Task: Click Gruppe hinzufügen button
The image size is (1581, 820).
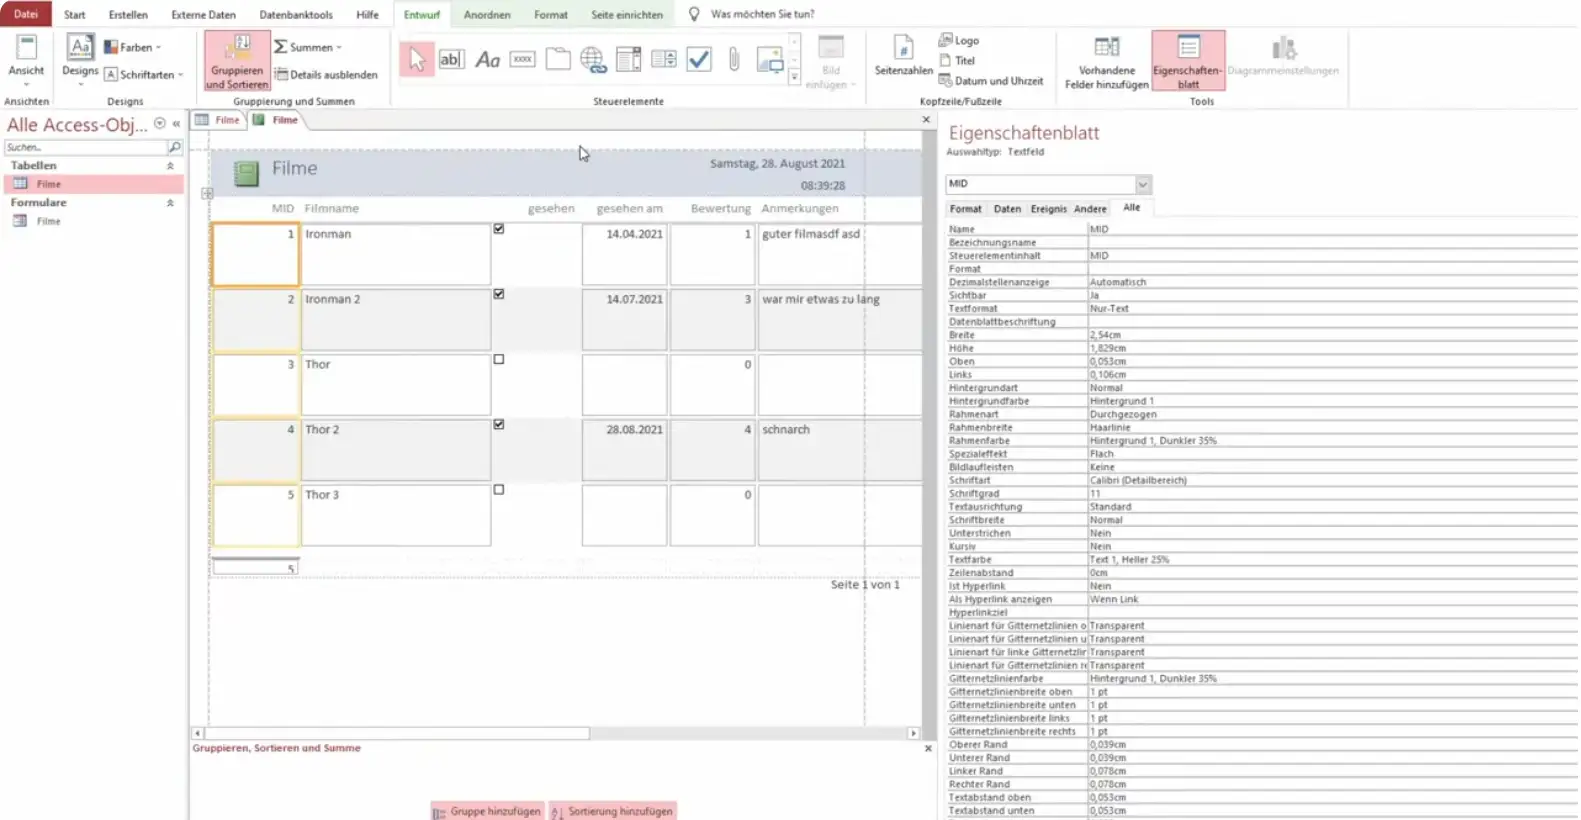Action: [x=487, y=811]
